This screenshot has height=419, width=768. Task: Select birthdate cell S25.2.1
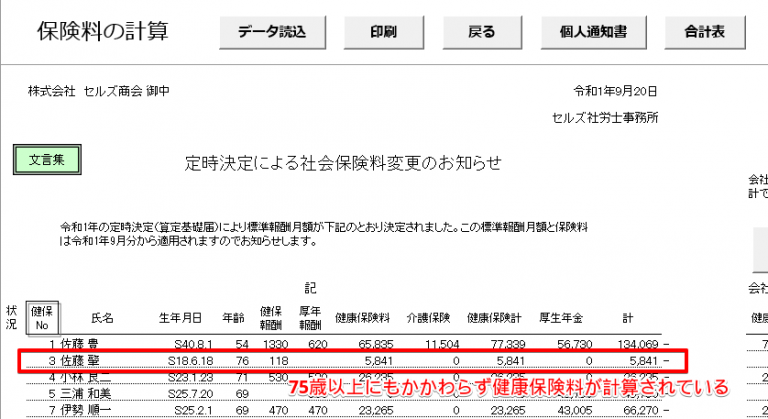click(x=193, y=410)
